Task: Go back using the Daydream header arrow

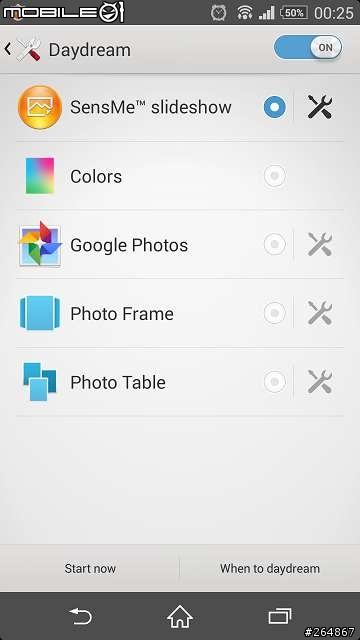Action: tap(8, 49)
